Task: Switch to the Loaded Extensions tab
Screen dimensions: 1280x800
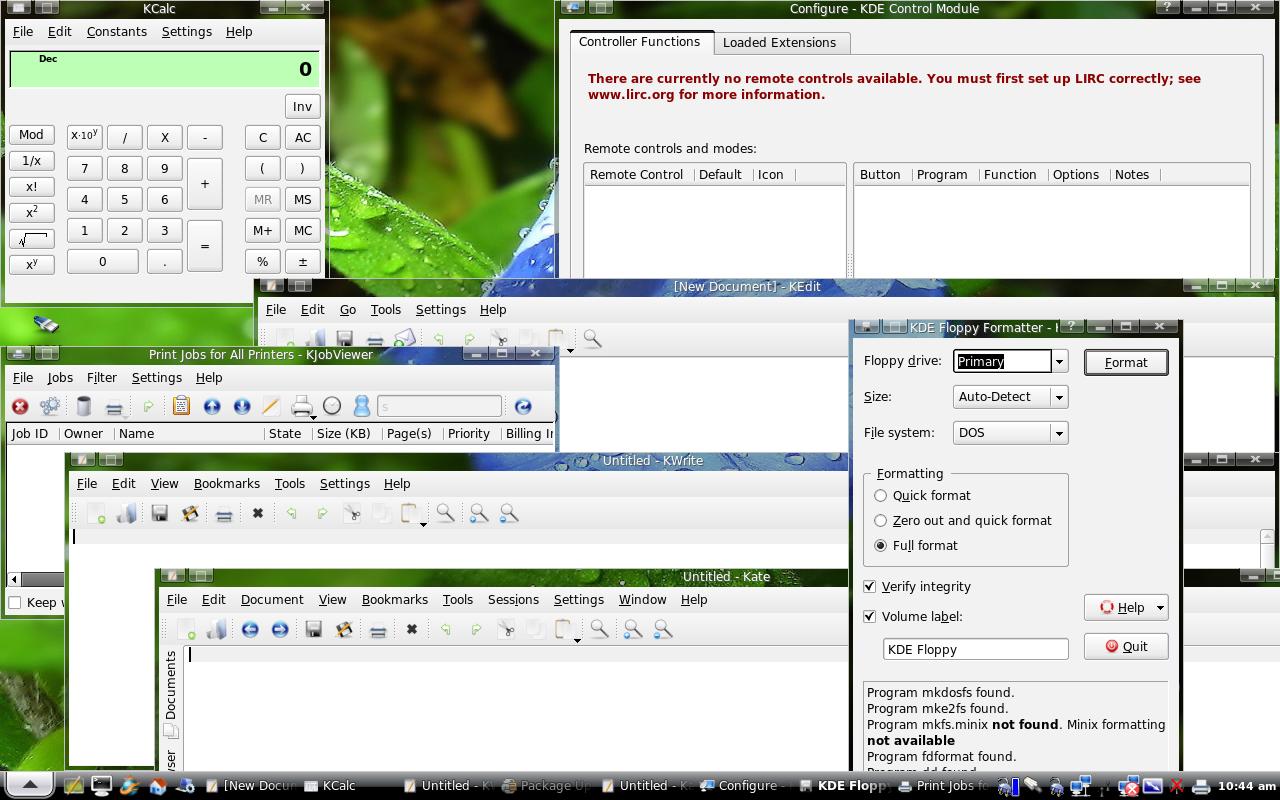Action: [x=779, y=42]
